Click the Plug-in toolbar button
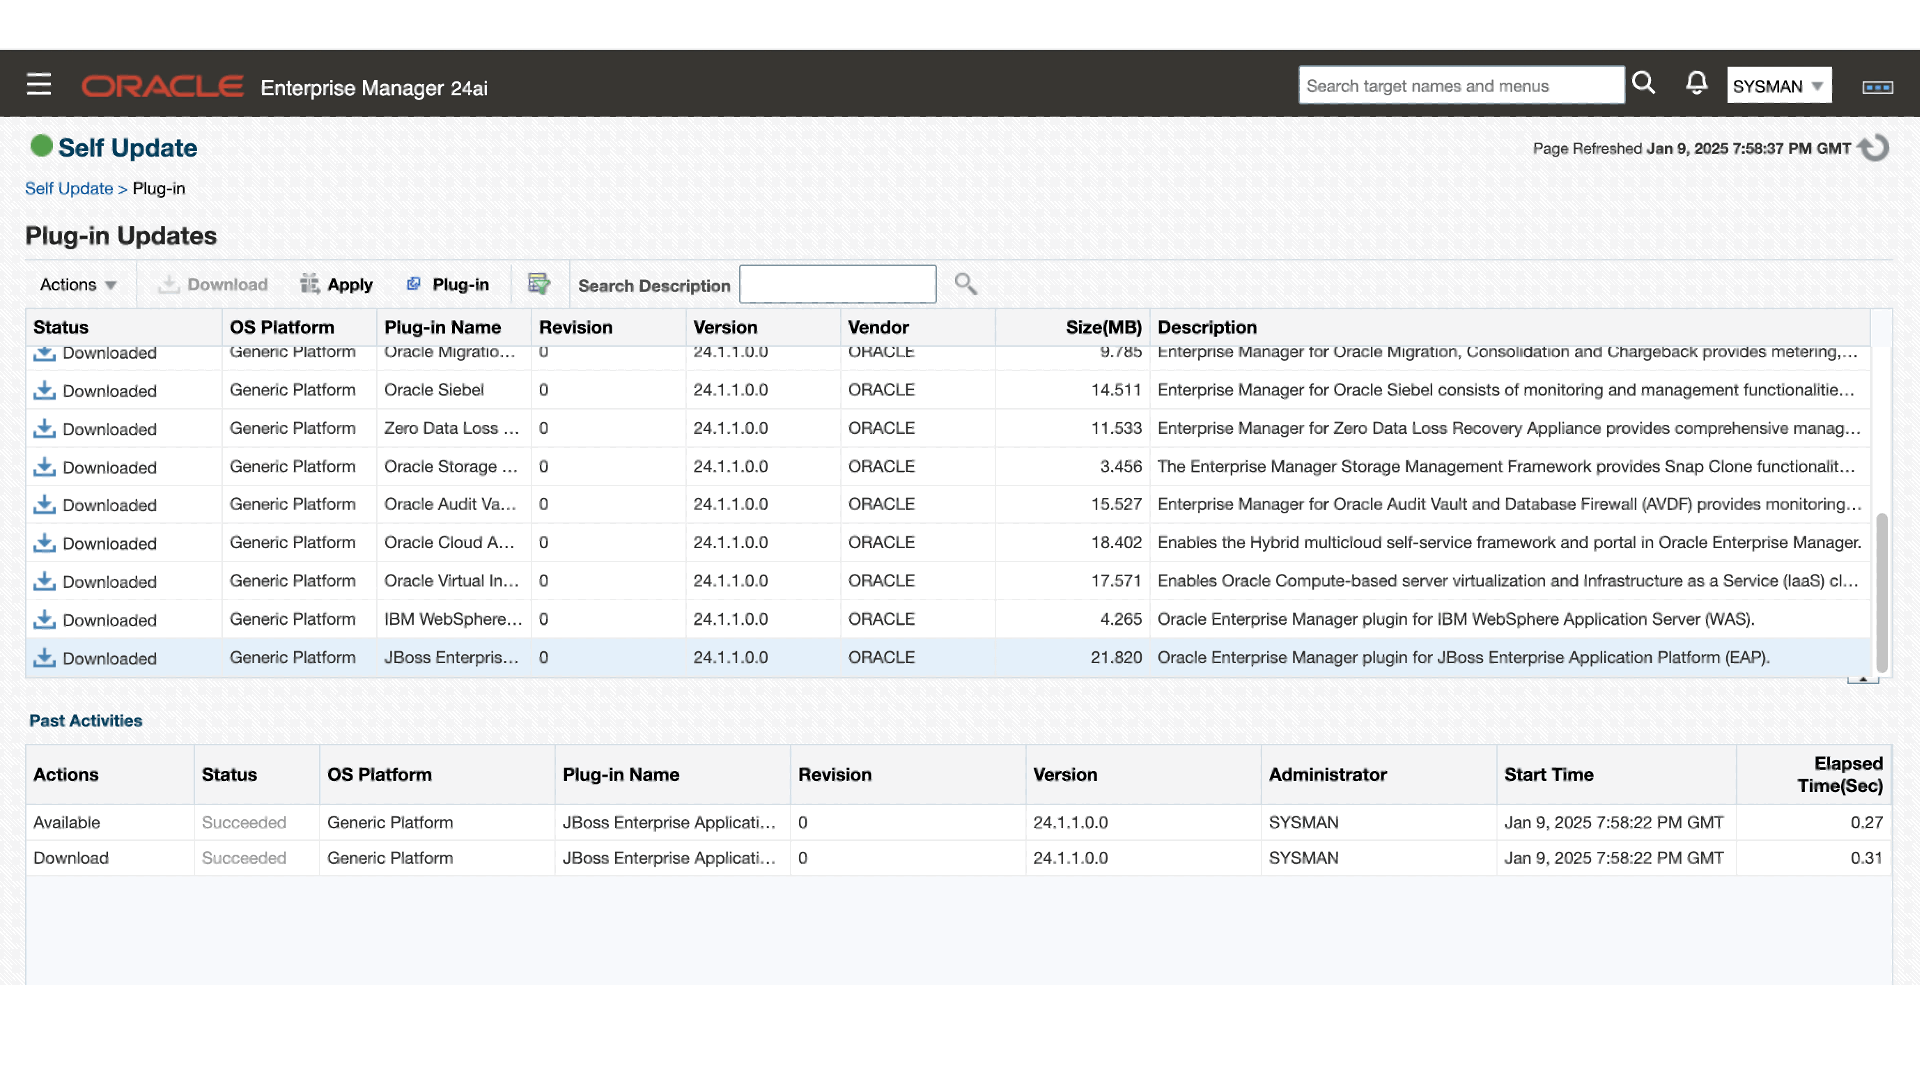1920x1080 pixels. 448,285
